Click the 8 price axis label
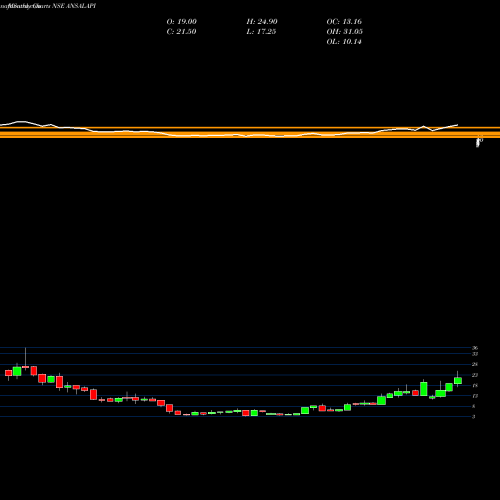 point(474,406)
